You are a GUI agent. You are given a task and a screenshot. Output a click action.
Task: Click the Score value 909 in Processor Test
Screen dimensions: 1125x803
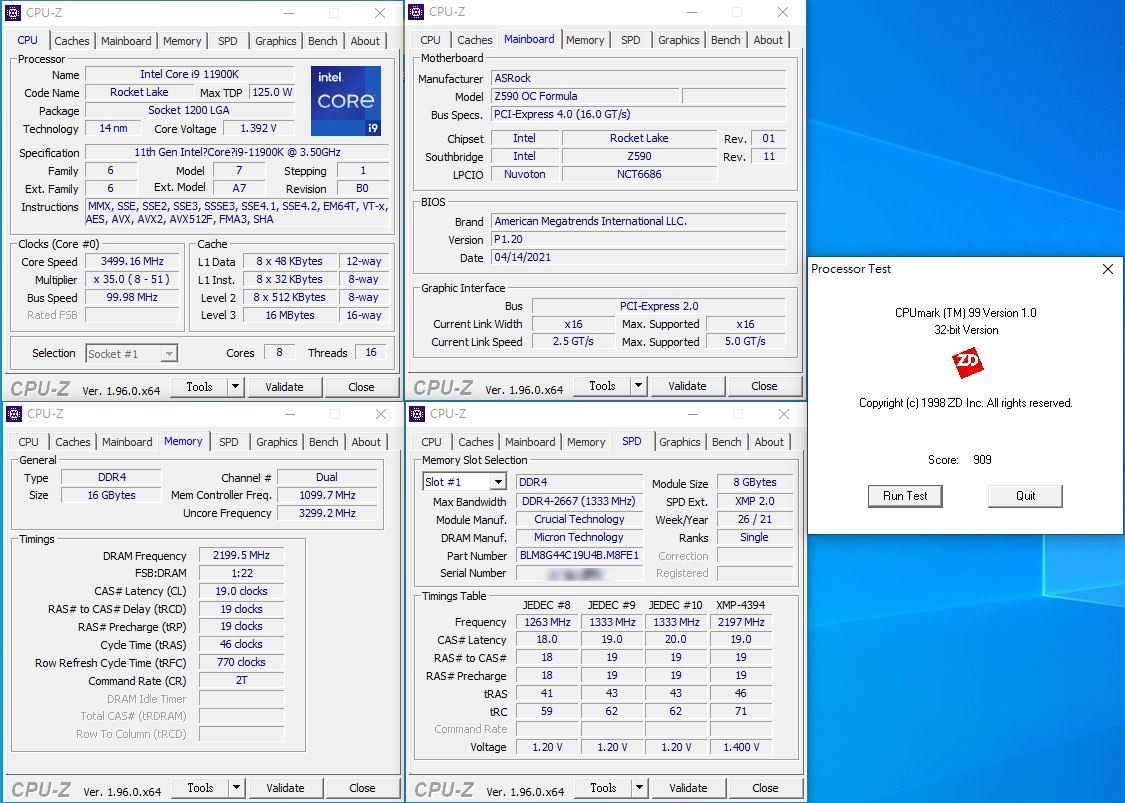pyautogui.click(x=982, y=459)
